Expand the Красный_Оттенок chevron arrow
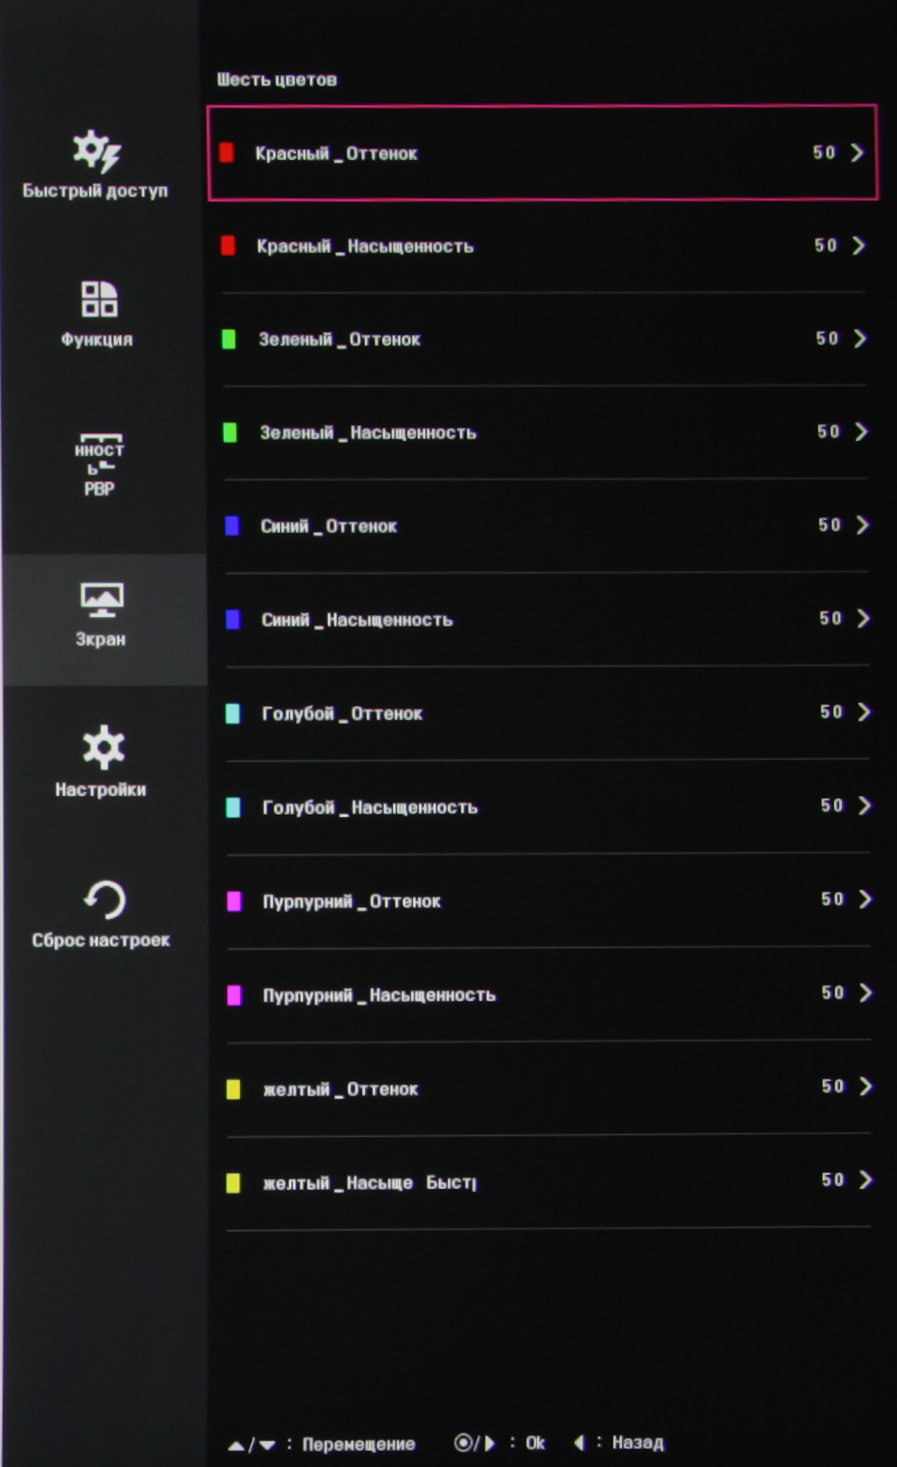This screenshot has height=1467, width=897. [x=857, y=153]
